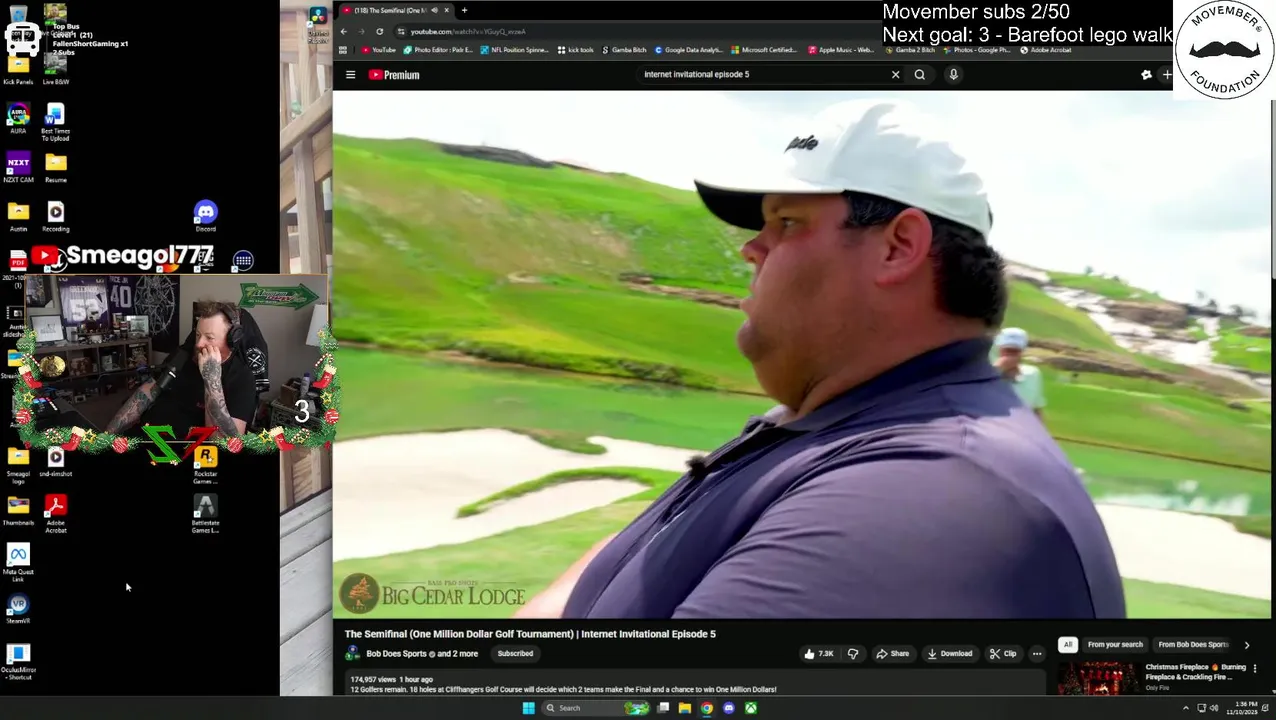Viewport: 1276px width, 720px height.
Task: Click the Christmas Fireplace Burning video title
Action: (1195, 672)
